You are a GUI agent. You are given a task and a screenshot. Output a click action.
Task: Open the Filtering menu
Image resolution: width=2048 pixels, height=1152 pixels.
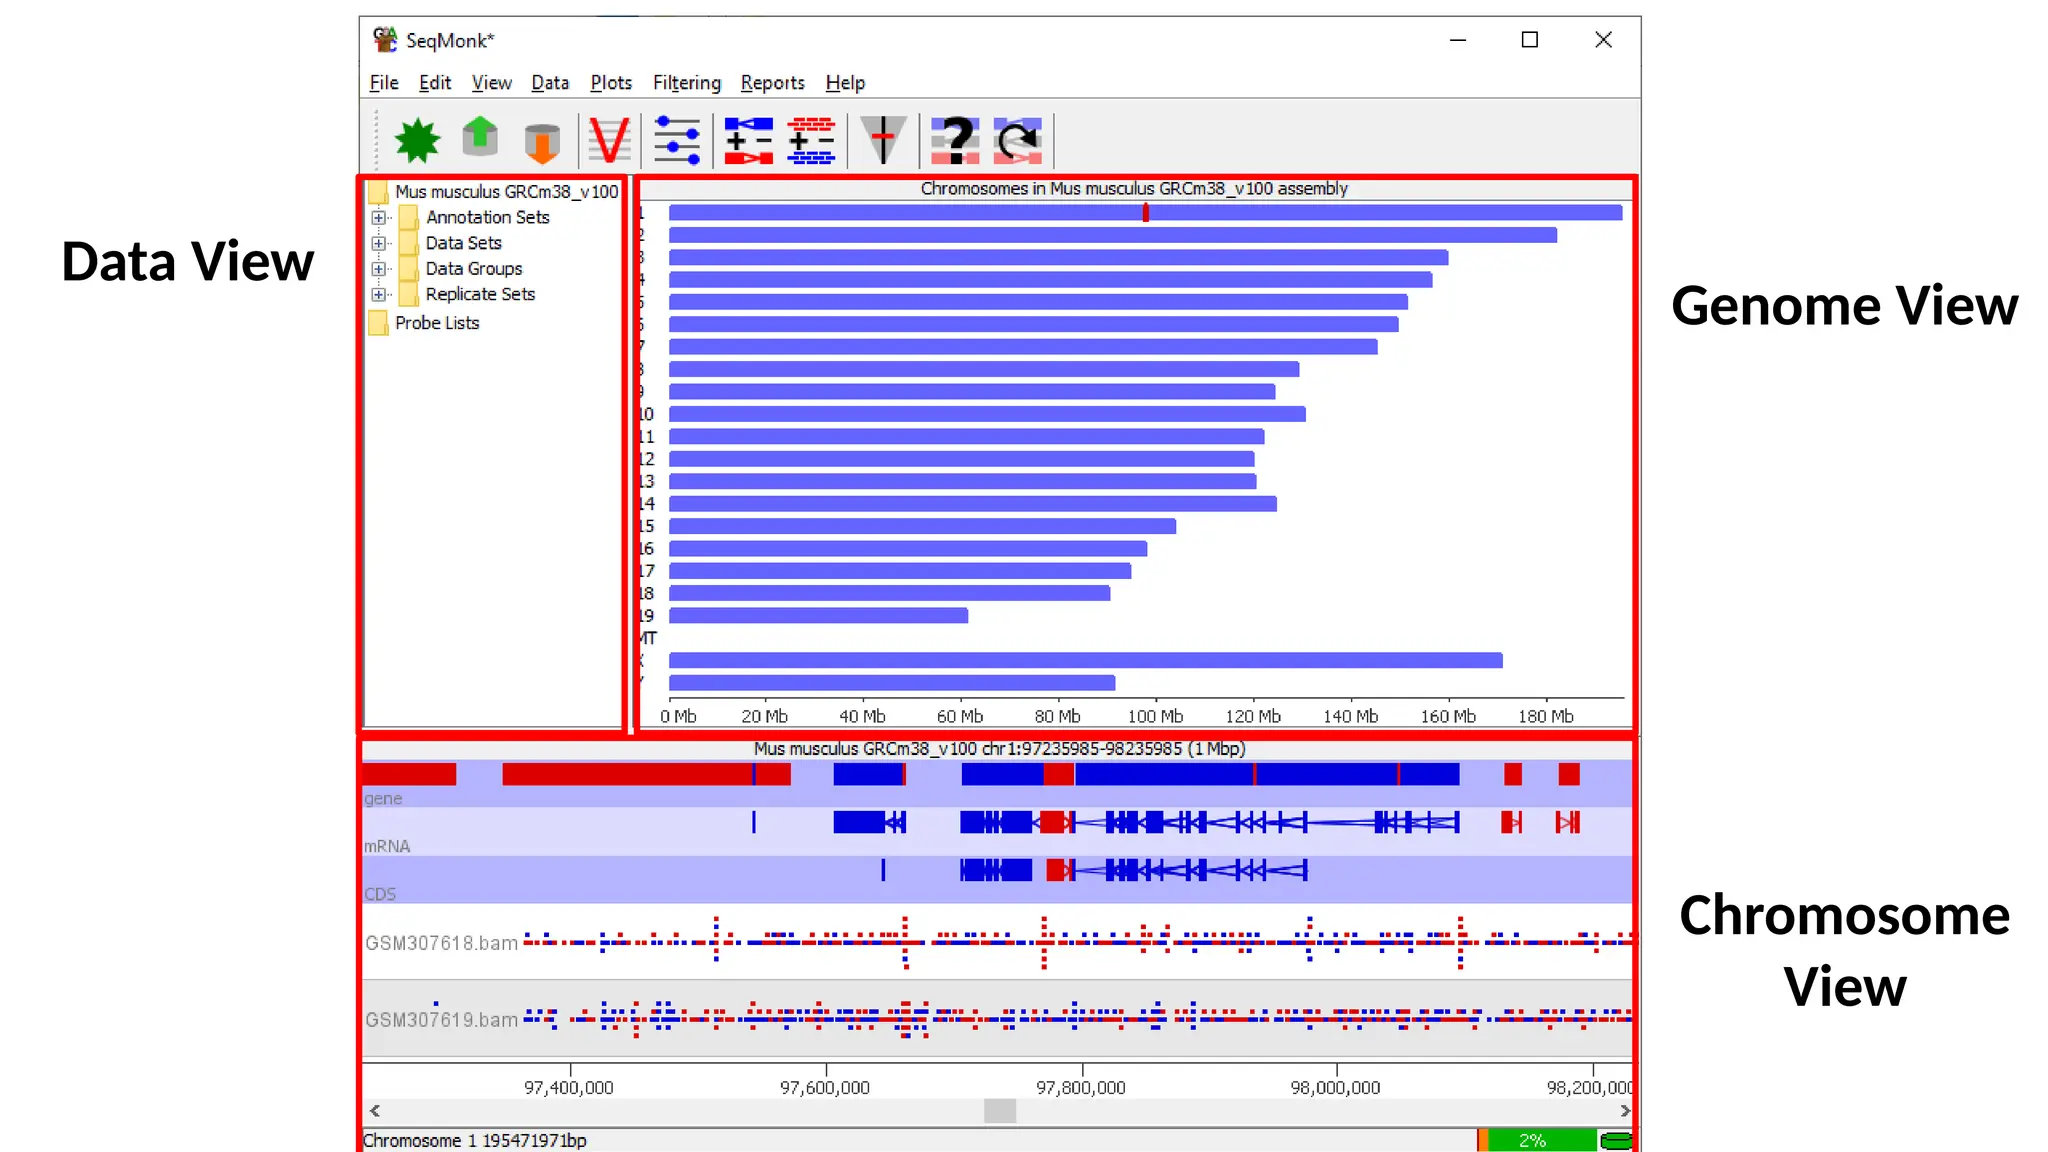(687, 83)
